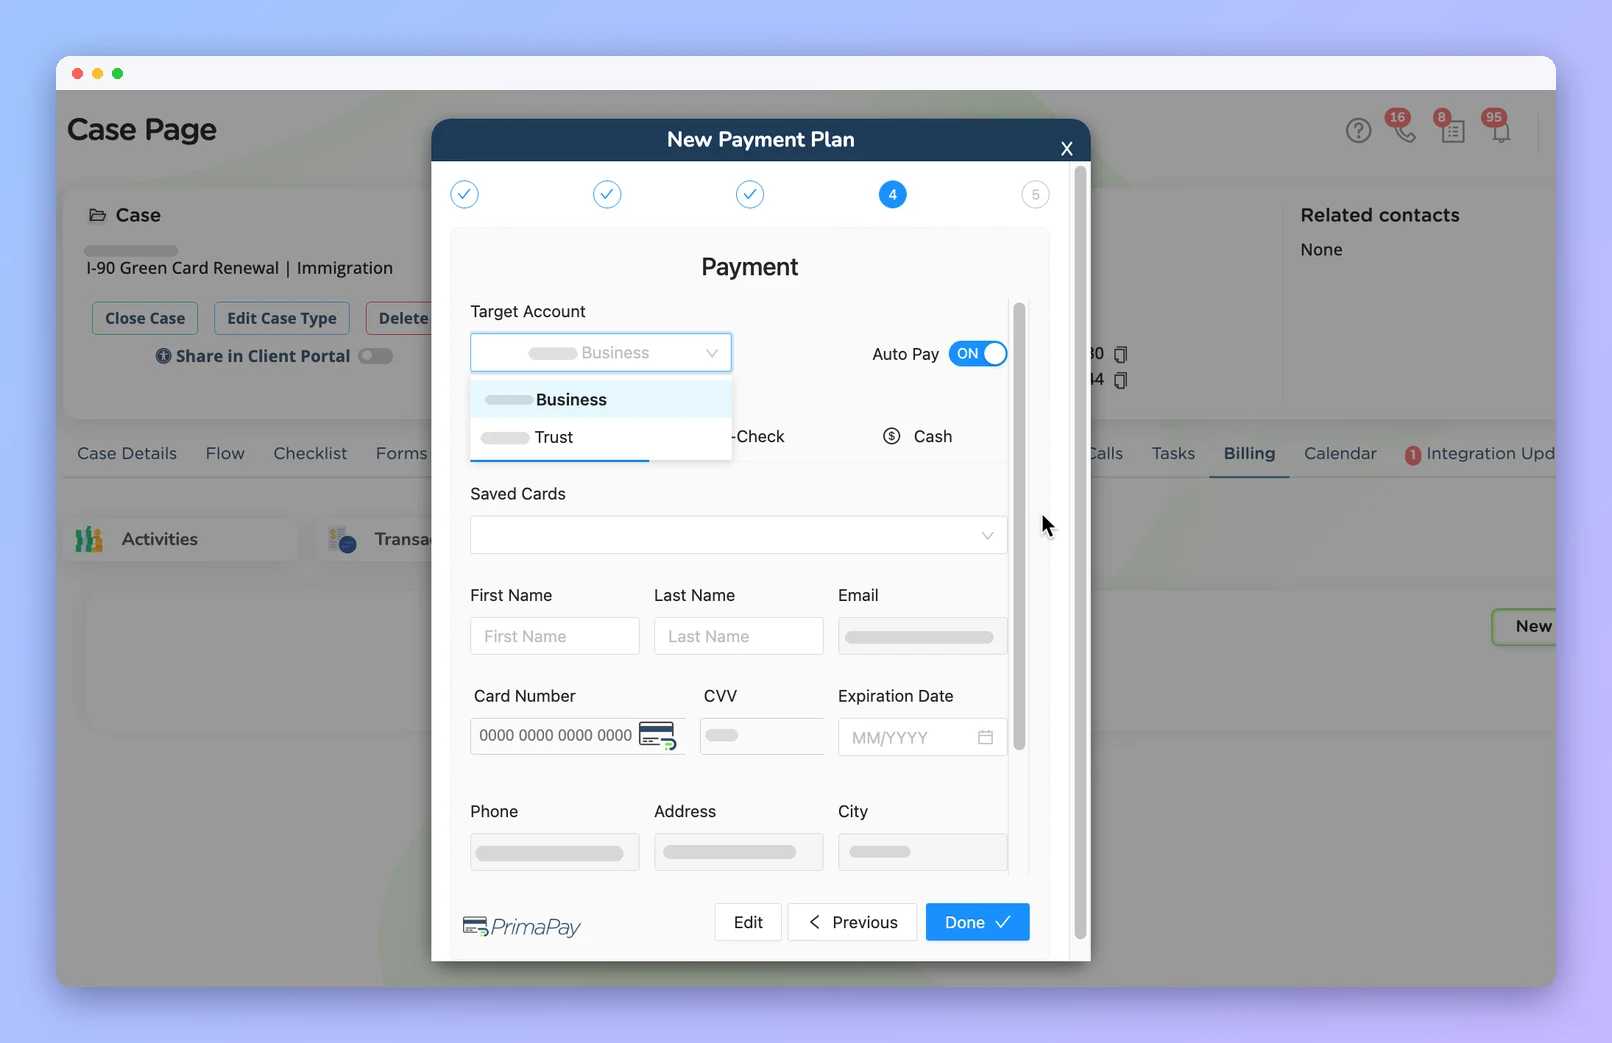Image resolution: width=1612 pixels, height=1043 pixels.
Task: Open the Calendar tab
Action: pyautogui.click(x=1340, y=453)
